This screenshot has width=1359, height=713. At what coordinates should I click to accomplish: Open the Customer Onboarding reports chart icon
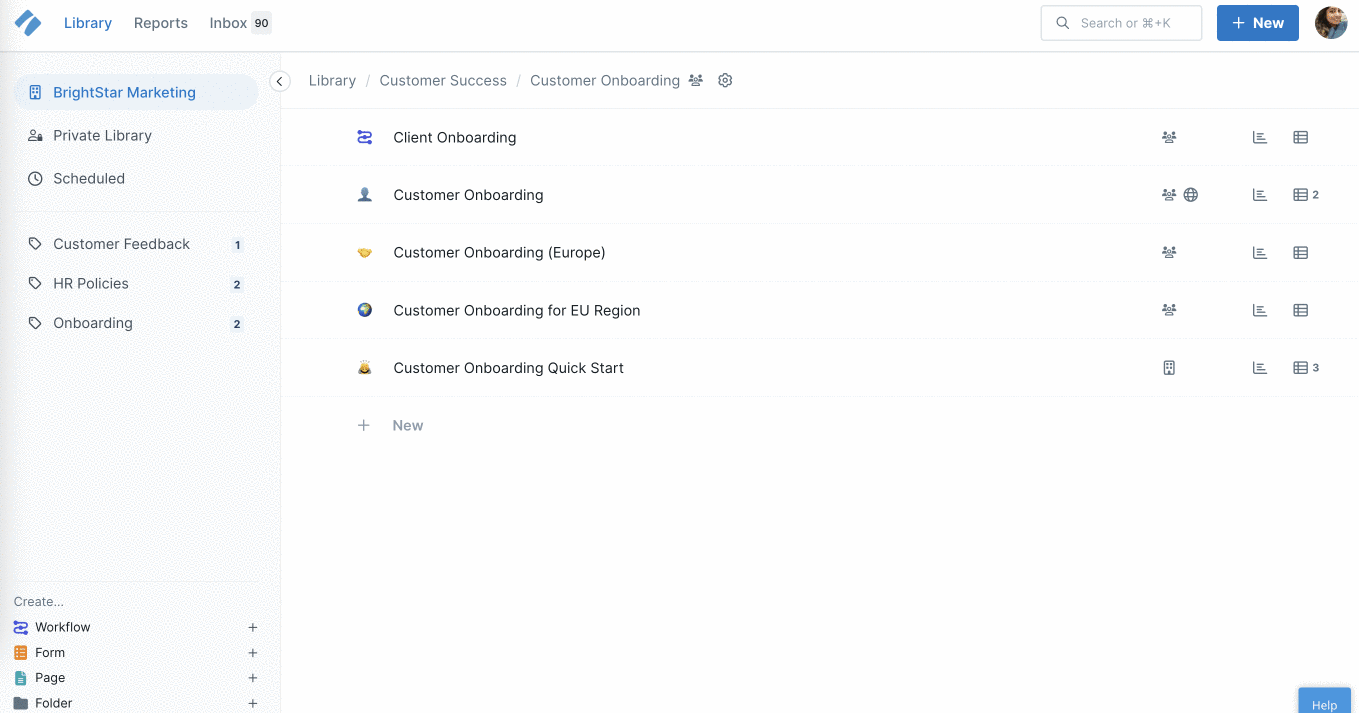tap(1260, 195)
